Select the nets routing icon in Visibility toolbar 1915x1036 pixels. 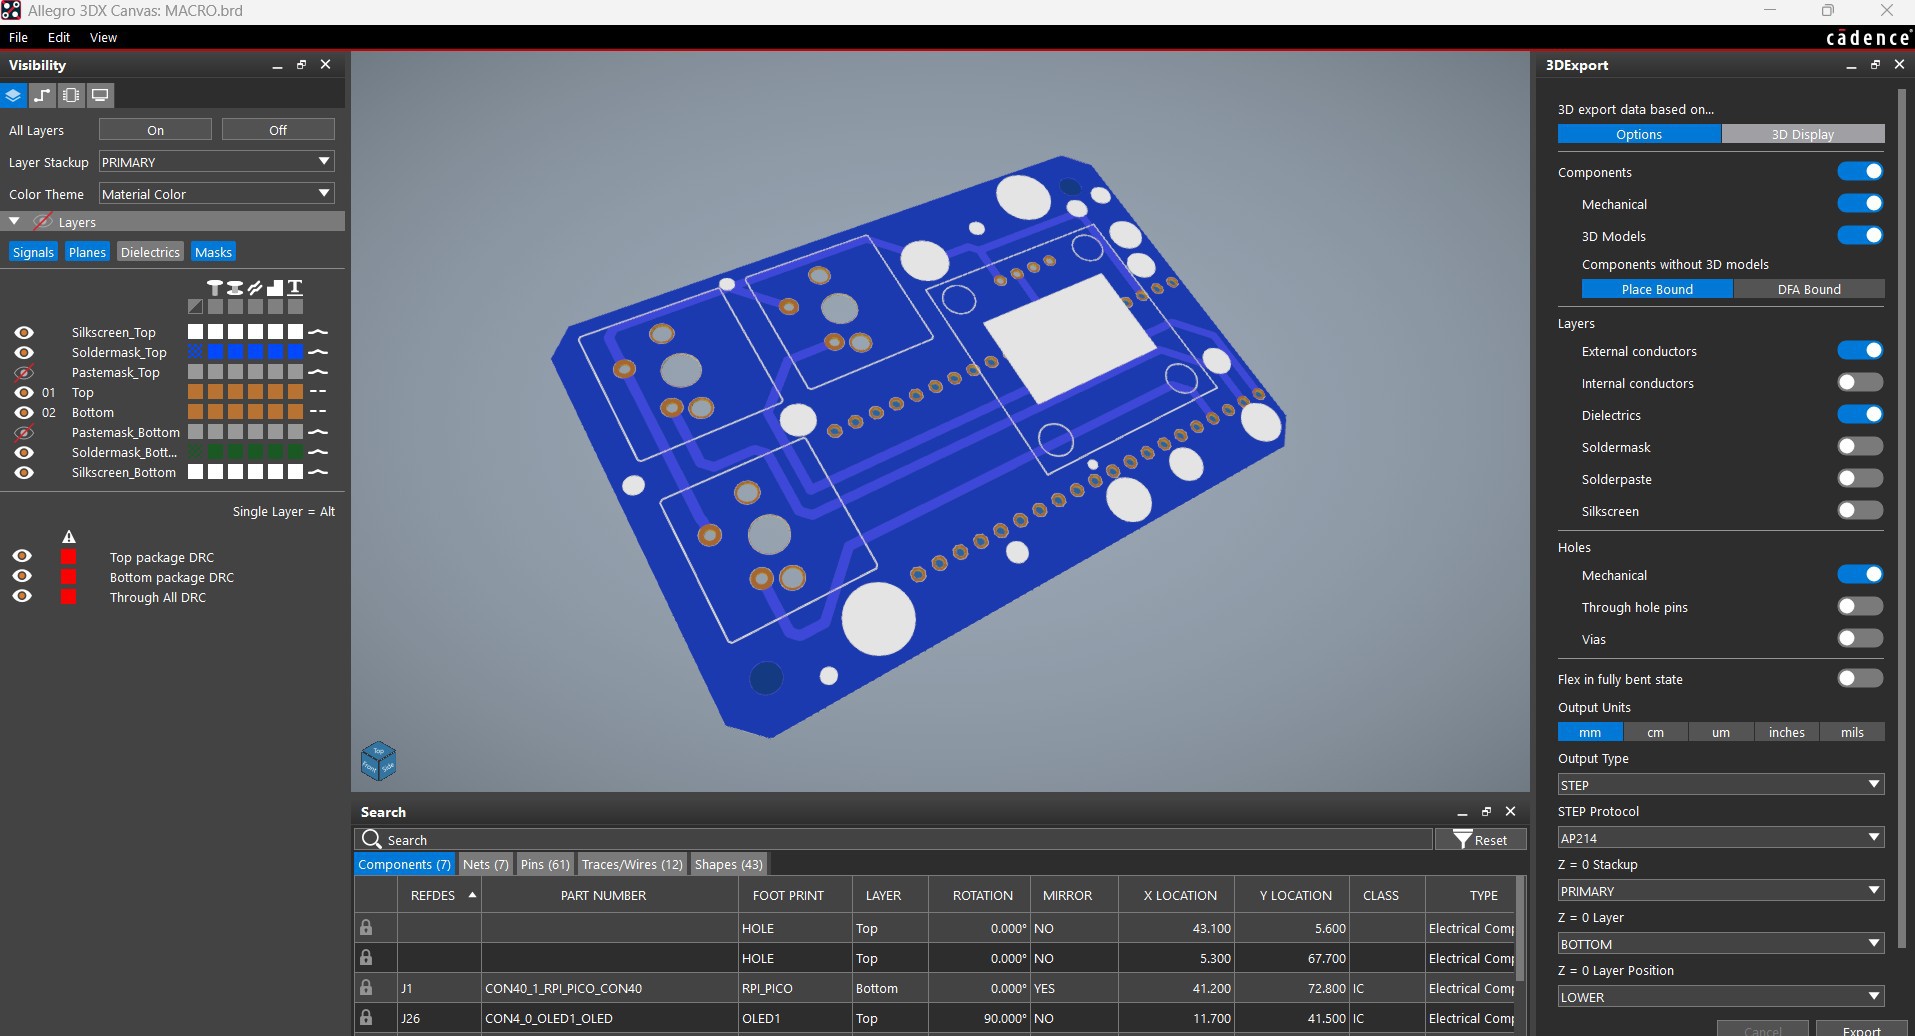click(42, 95)
